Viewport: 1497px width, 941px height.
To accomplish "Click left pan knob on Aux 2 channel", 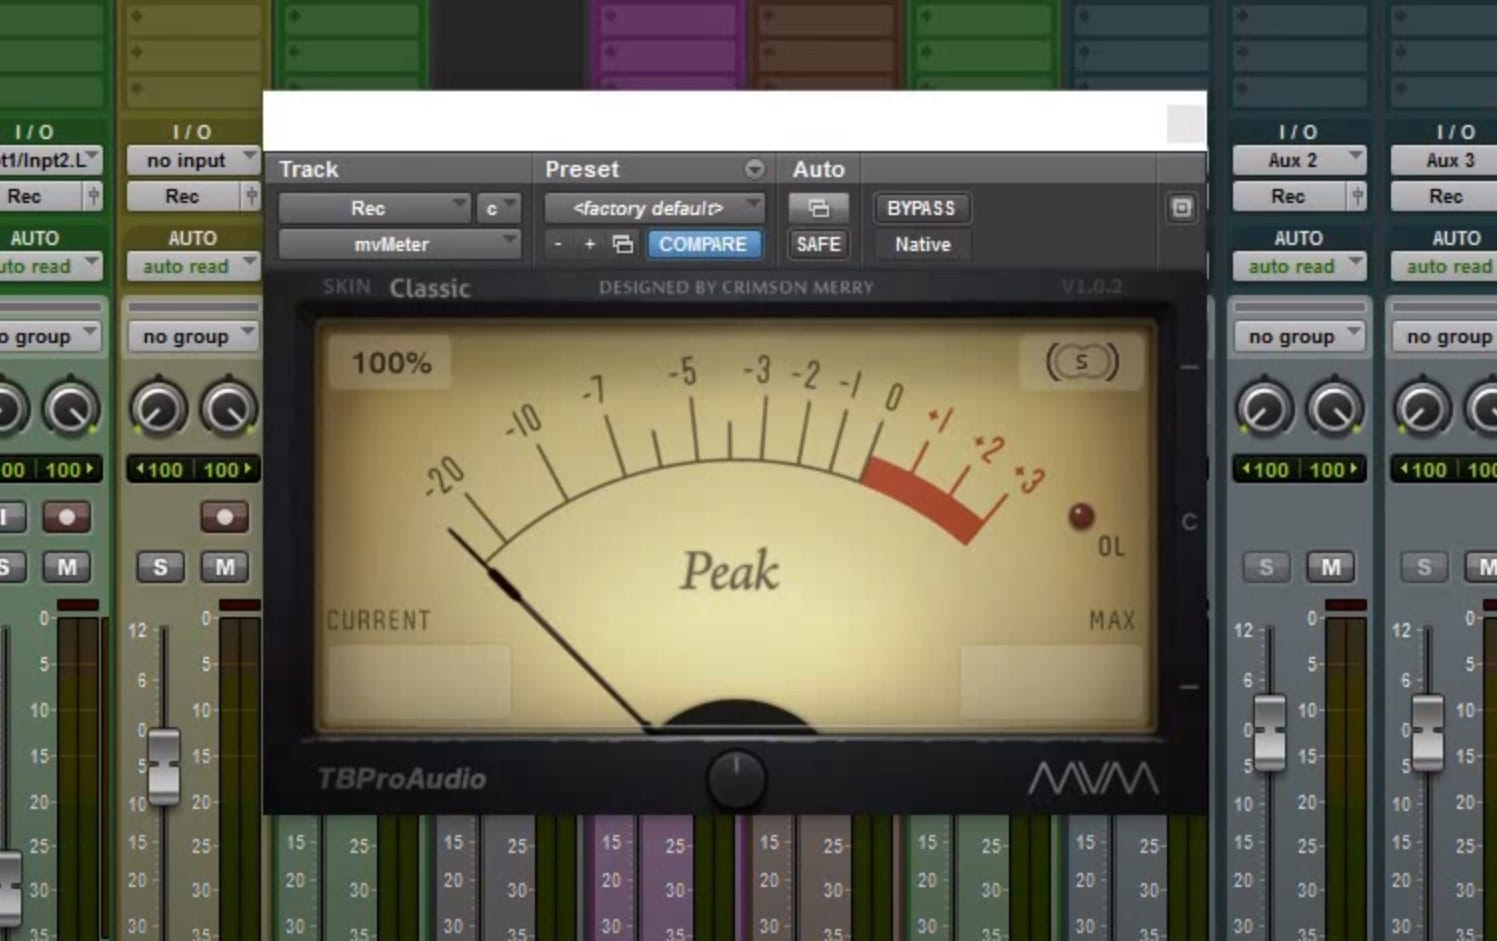I will [1264, 409].
